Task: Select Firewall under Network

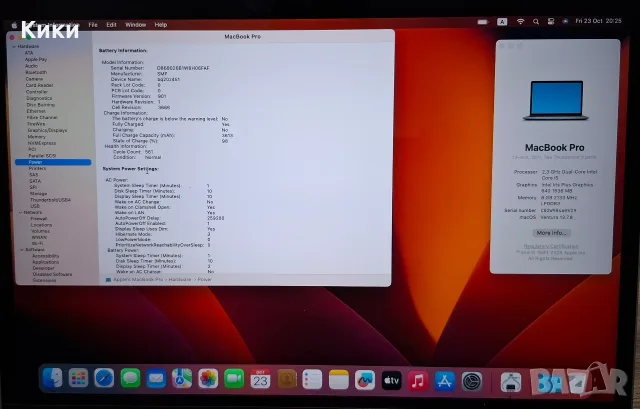Action: (x=39, y=219)
